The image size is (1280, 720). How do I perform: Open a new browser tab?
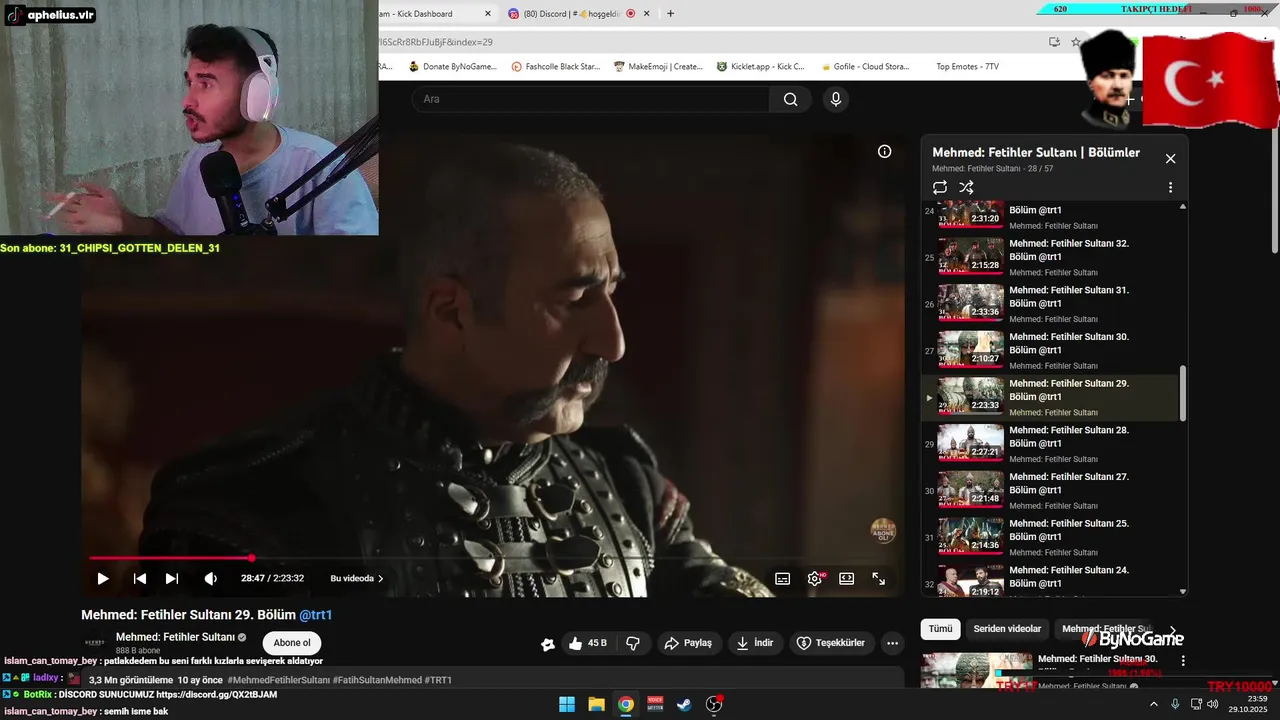point(670,14)
